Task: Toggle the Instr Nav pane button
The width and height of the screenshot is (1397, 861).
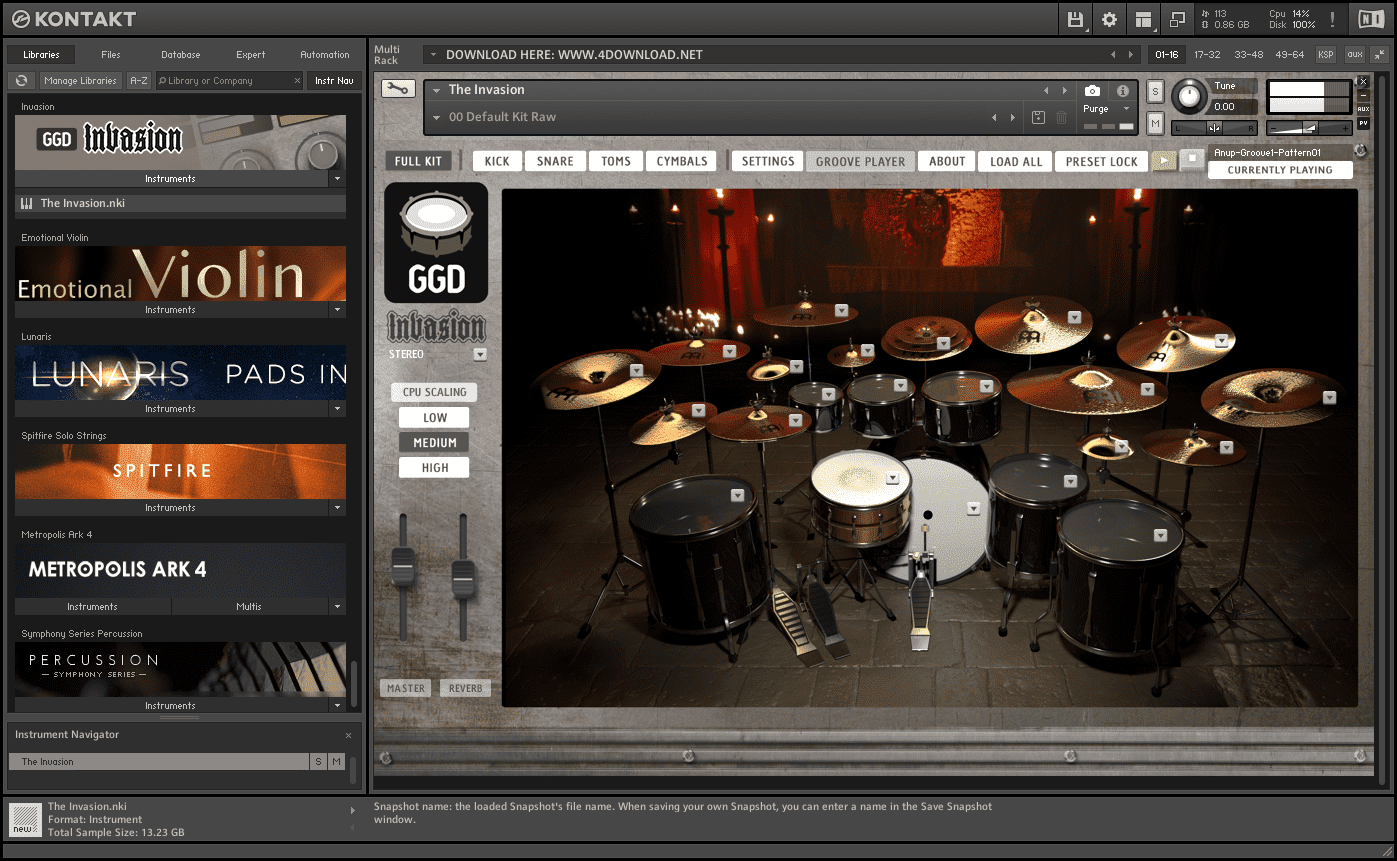Action: pos(334,80)
